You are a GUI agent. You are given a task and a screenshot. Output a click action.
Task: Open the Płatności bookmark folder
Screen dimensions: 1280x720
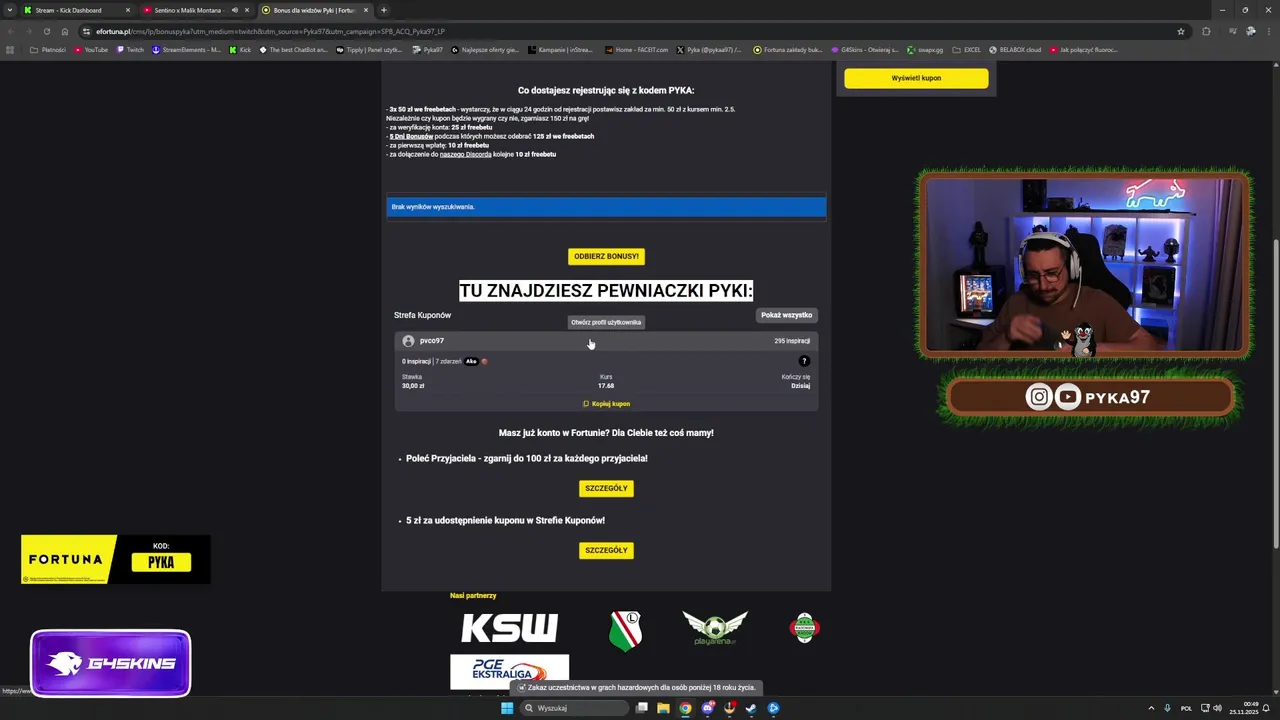(48, 50)
